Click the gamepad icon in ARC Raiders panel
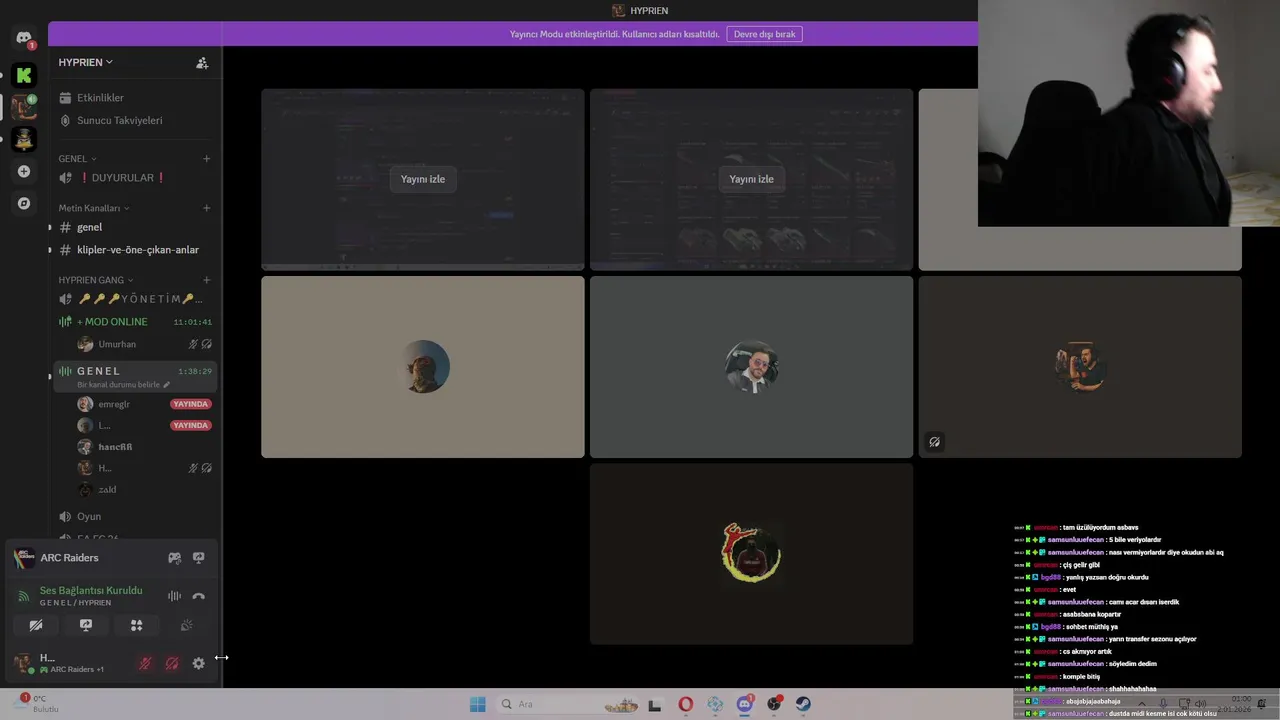This screenshot has width=1280, height=720. (174, 558)
